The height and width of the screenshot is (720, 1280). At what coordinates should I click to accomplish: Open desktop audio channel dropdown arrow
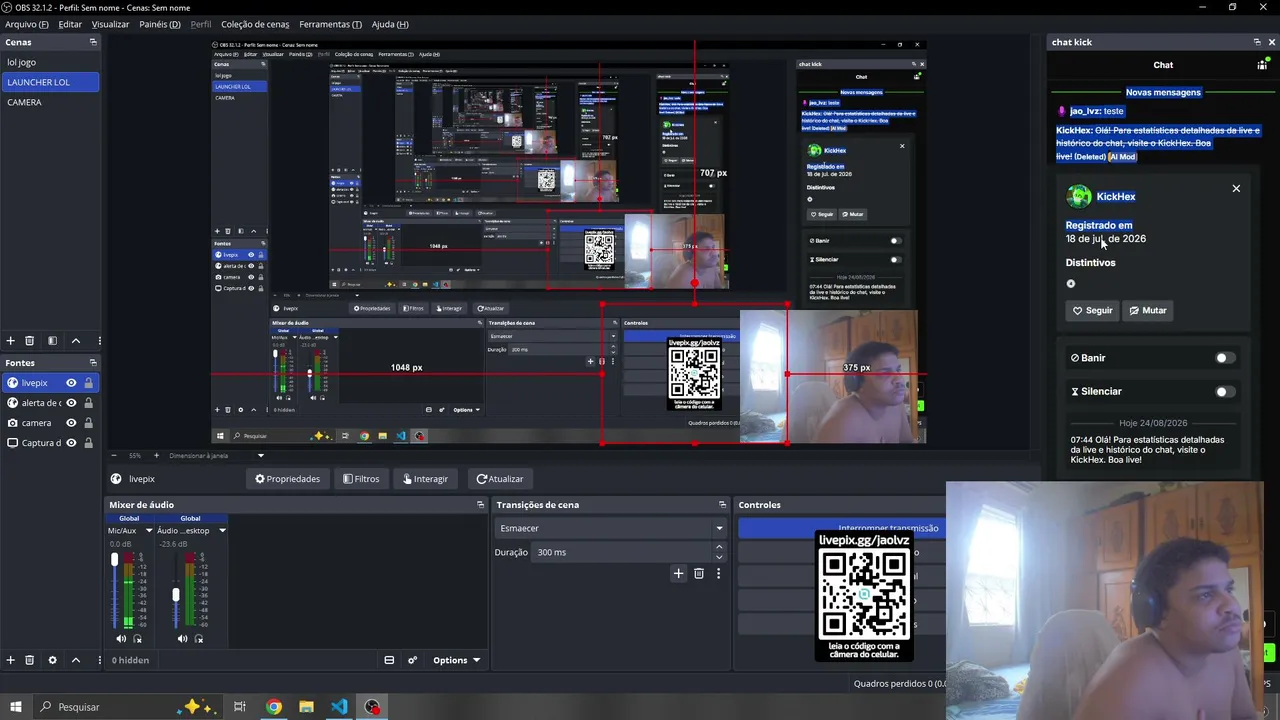point(222,531)
